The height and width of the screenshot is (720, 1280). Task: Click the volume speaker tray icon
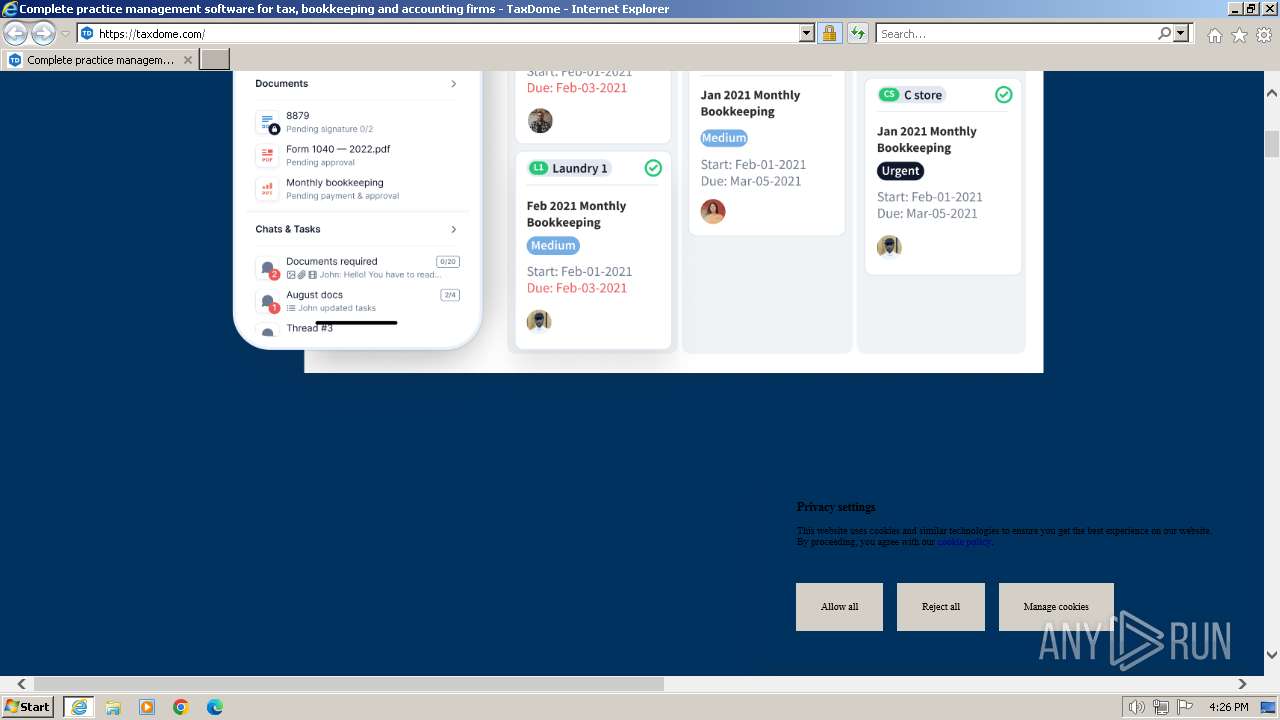[1137, 707]
